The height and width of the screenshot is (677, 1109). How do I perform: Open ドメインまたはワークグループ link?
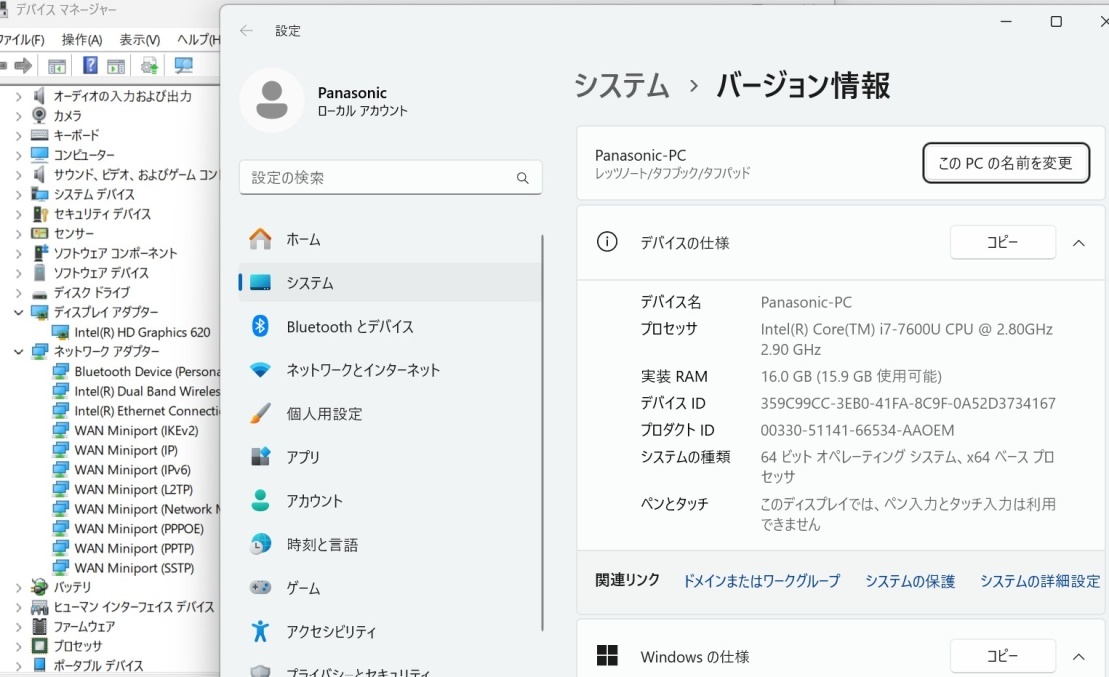coord(762,581)
